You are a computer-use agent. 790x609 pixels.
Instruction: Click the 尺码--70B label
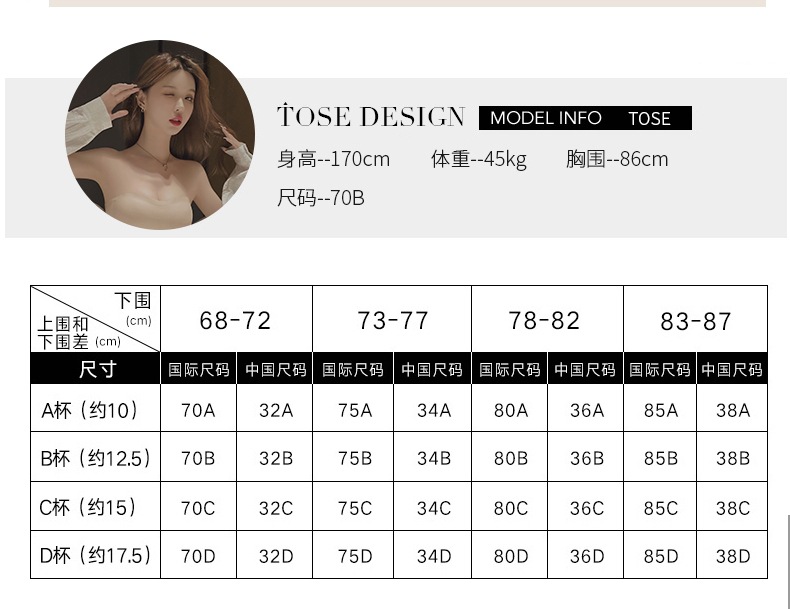320,198
